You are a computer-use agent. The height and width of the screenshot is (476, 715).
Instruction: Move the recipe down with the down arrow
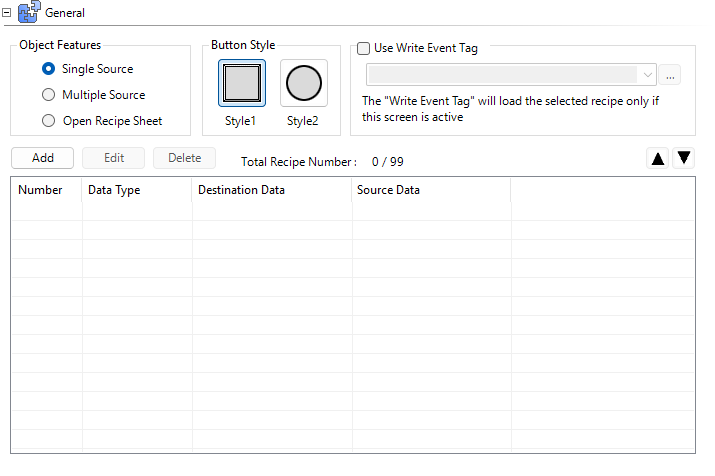tap(684, 158)
